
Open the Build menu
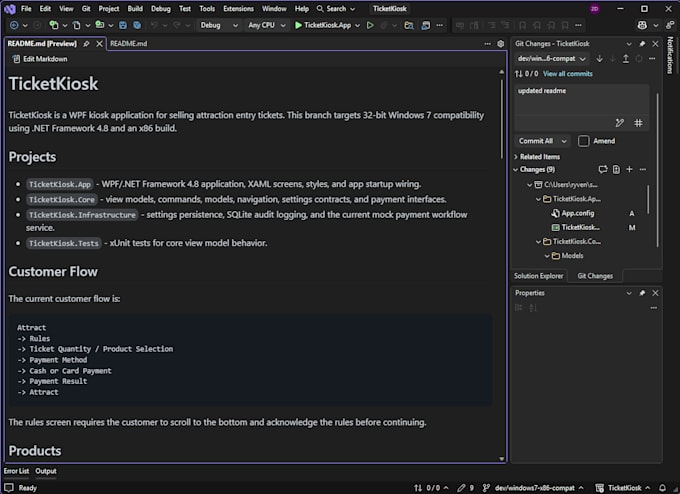coord(135,9)
